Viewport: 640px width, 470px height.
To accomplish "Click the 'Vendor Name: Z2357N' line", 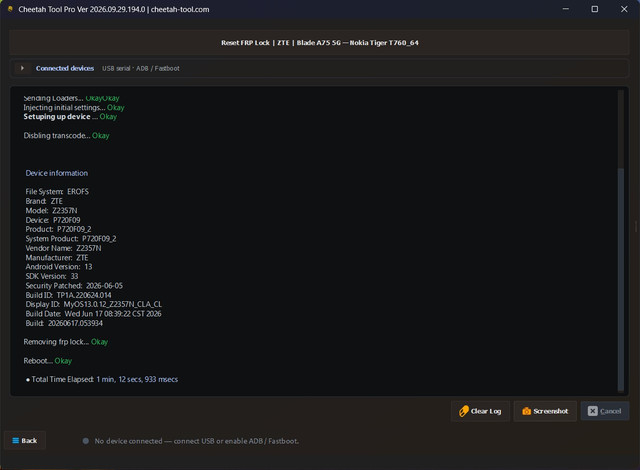I will 63,248.
